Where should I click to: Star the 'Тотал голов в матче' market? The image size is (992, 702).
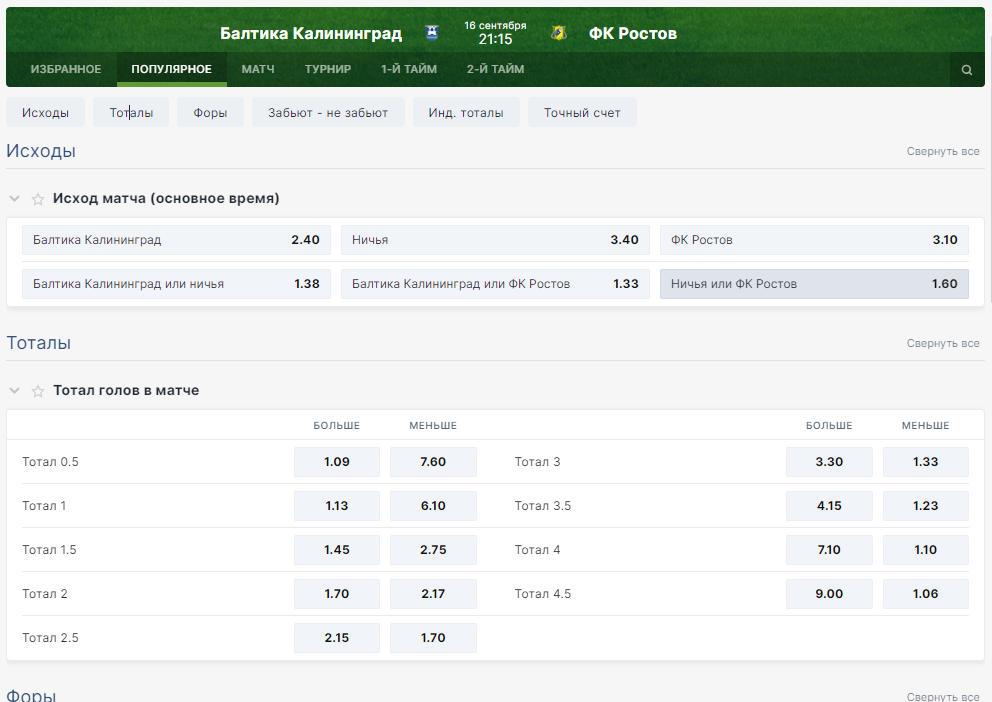(38, 391)
